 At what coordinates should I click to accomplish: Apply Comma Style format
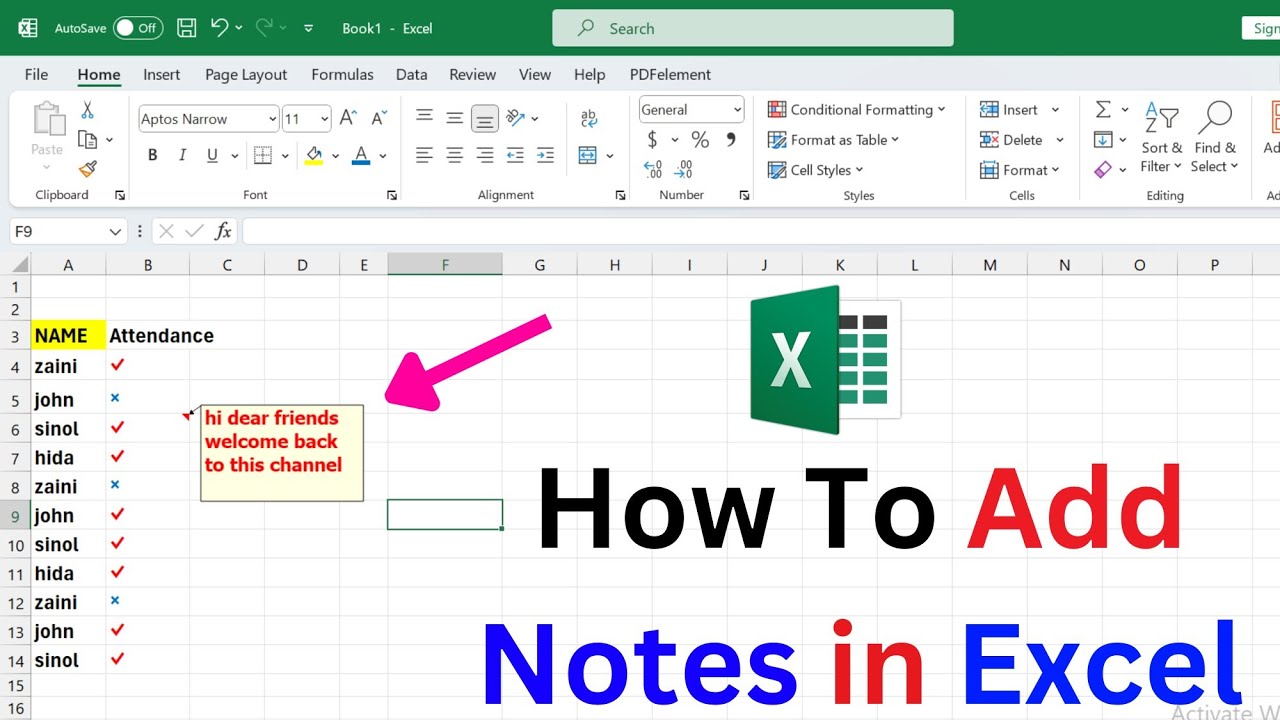click(x=731, y=140)
